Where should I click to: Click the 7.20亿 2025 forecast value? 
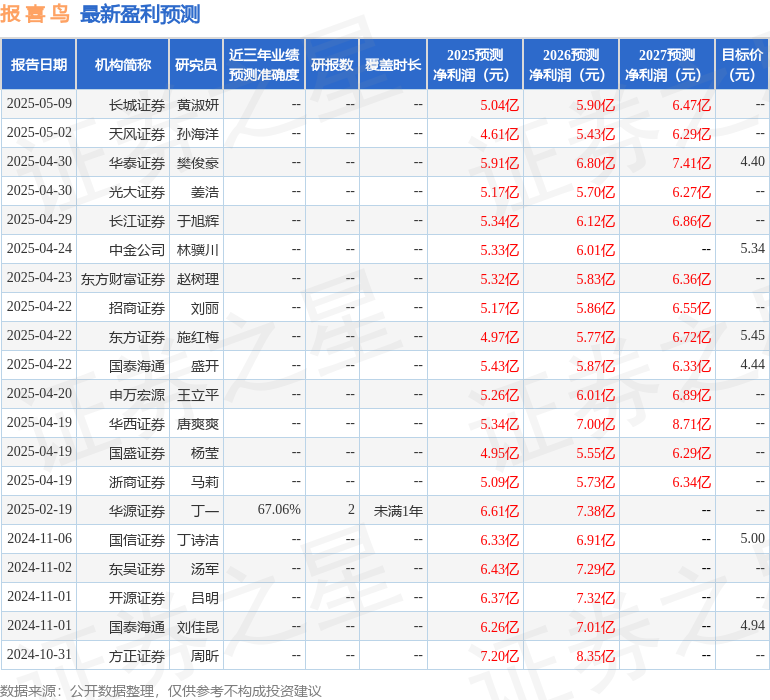point(499,656)
